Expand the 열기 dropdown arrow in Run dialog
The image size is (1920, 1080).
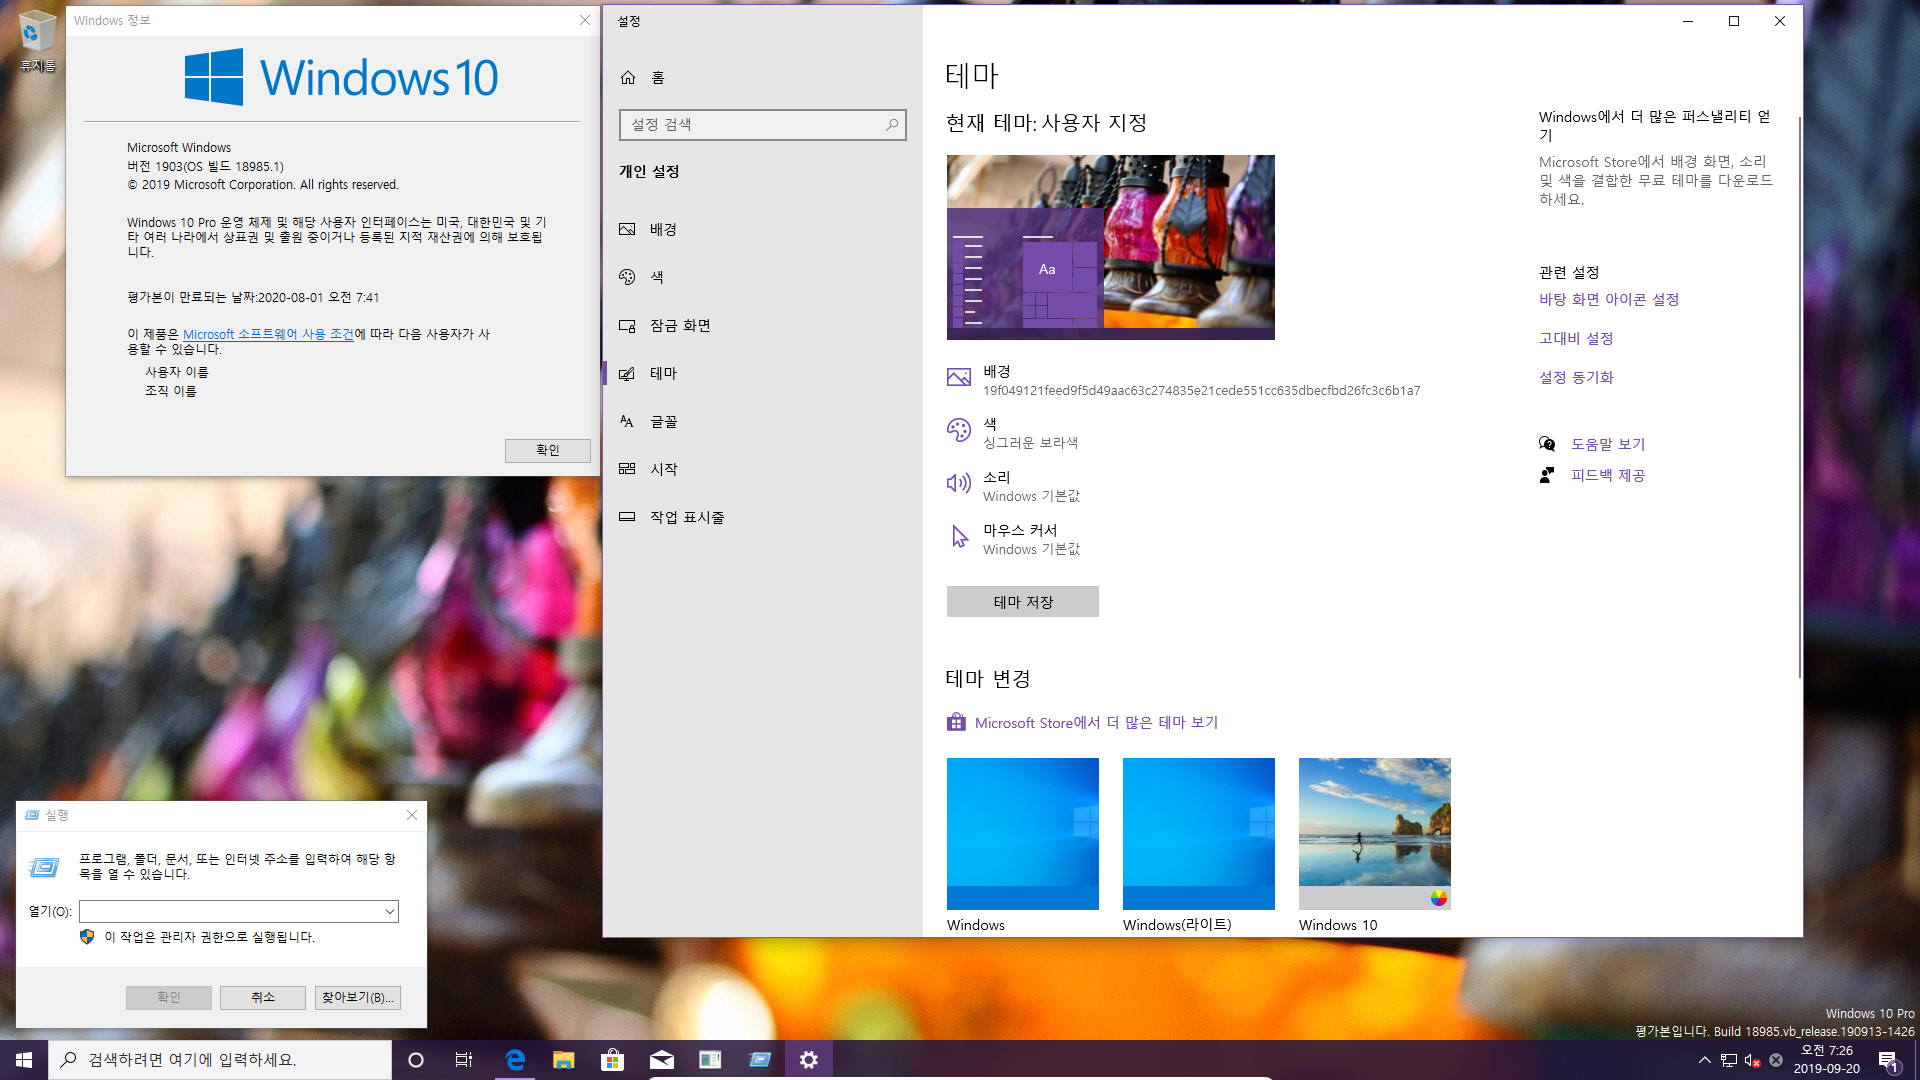(x=389, y=911)
